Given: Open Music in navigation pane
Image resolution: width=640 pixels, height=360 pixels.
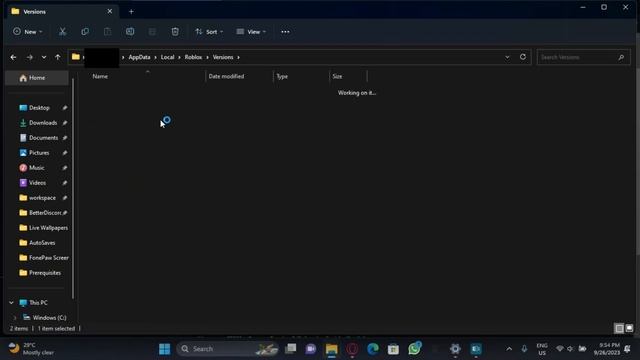Looking at the screenshot, I should click(36, 168).
